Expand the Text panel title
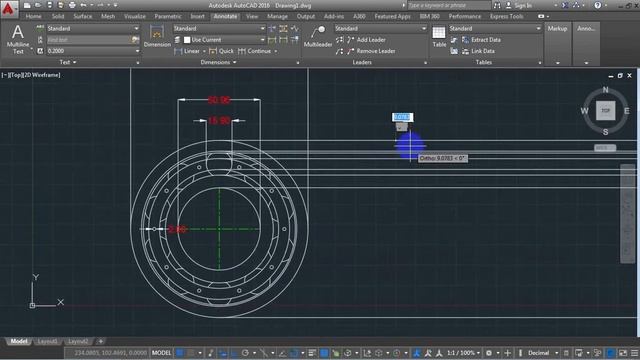The image size is (640, 360). 68,62
